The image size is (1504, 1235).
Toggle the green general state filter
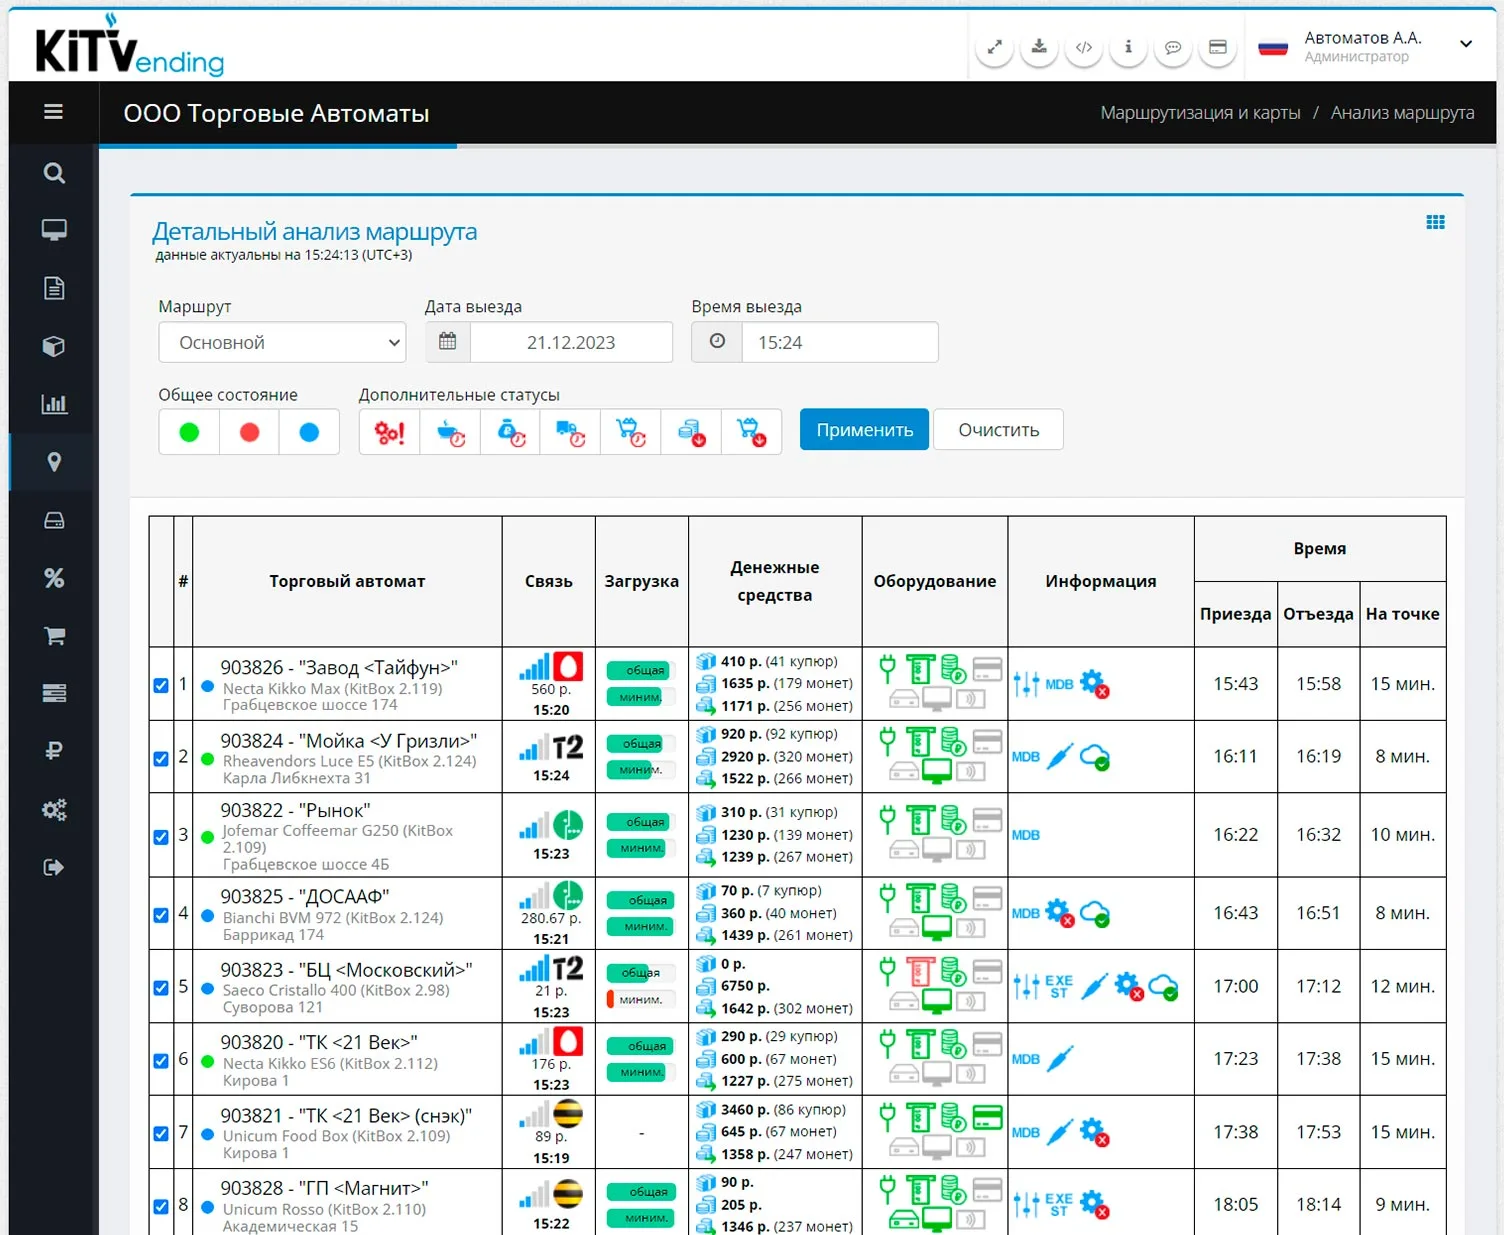[189, 432]
